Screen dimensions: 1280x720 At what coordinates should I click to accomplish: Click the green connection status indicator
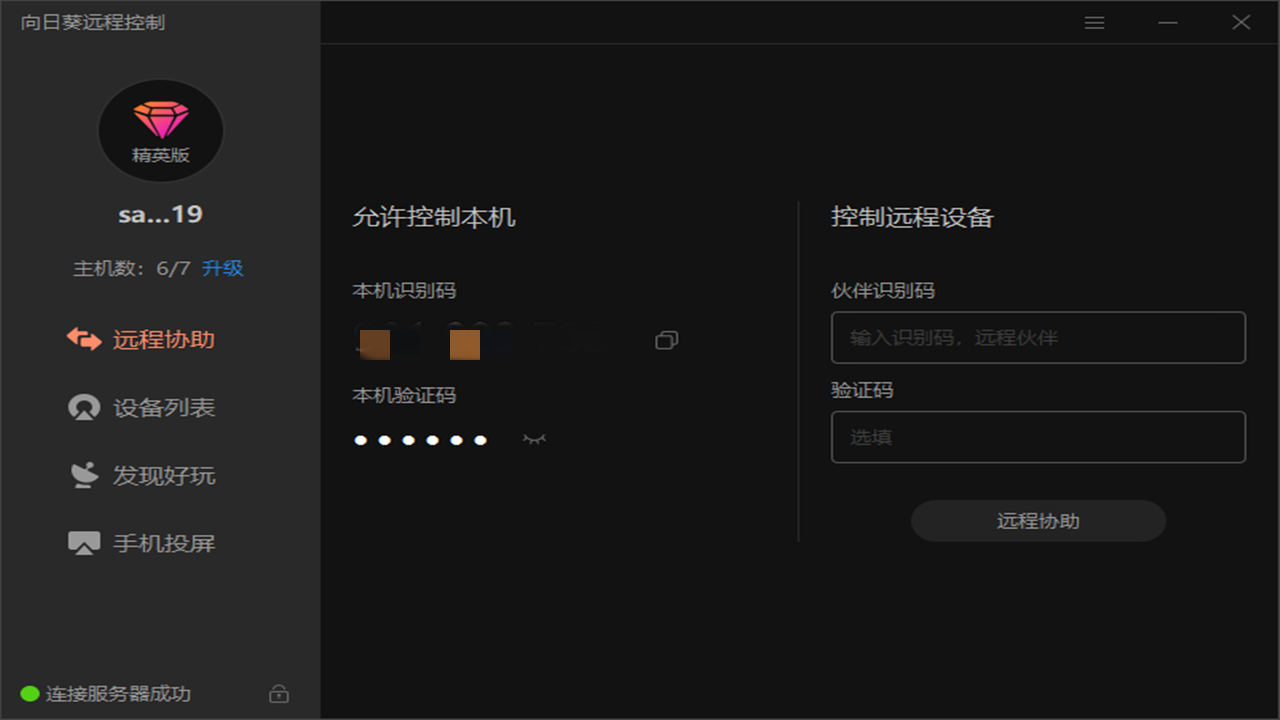[30, 693]
